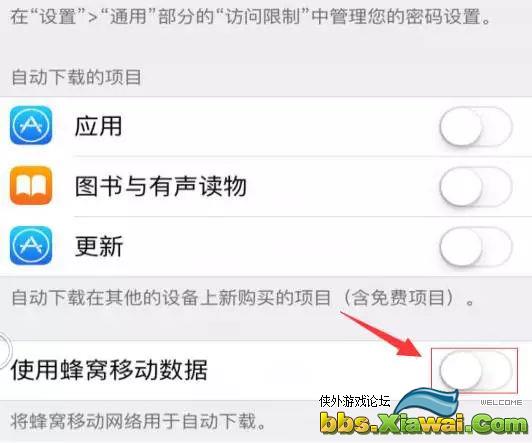
Task: Tap the 自动下载的项目 section header
Action: click(77, 77)
